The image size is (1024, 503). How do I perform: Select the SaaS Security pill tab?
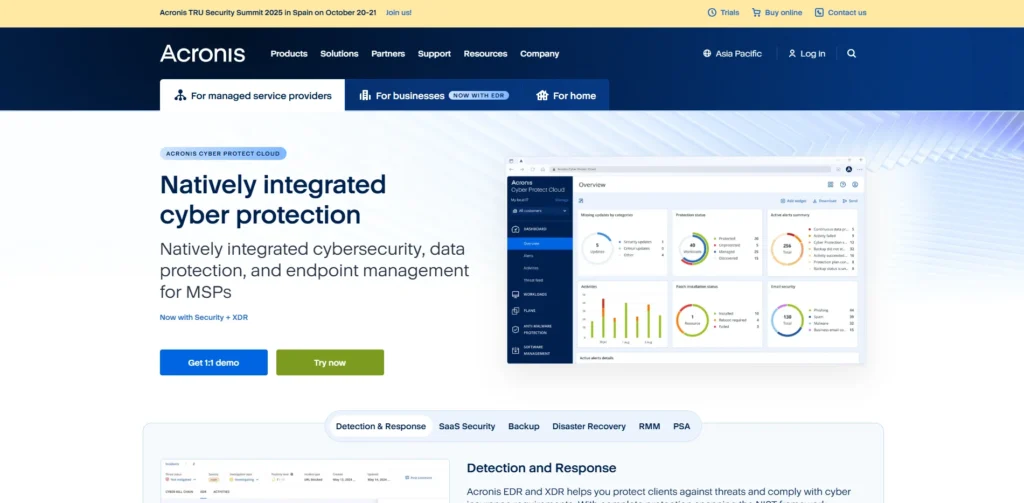(467, 426)
